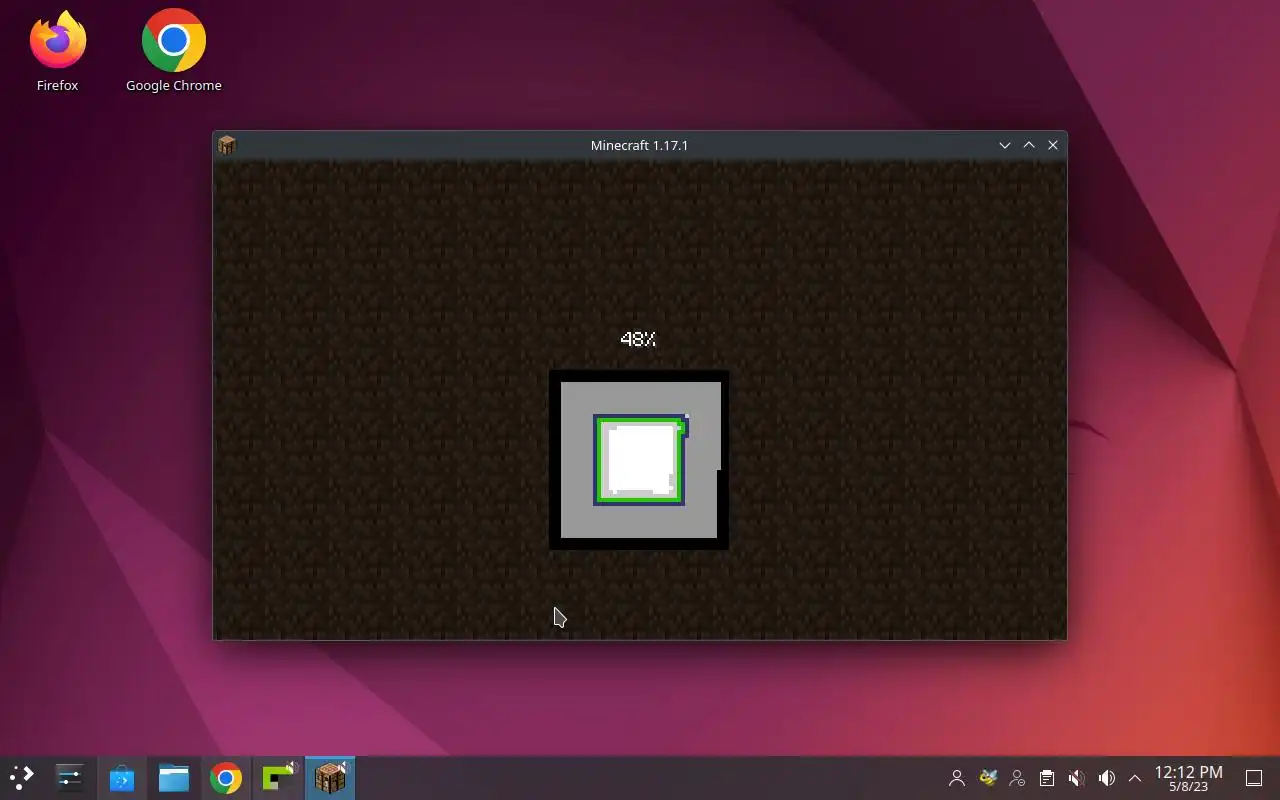Click the 48% loading progress text
Screen dimensions: 1280x800
coord(638,339)
